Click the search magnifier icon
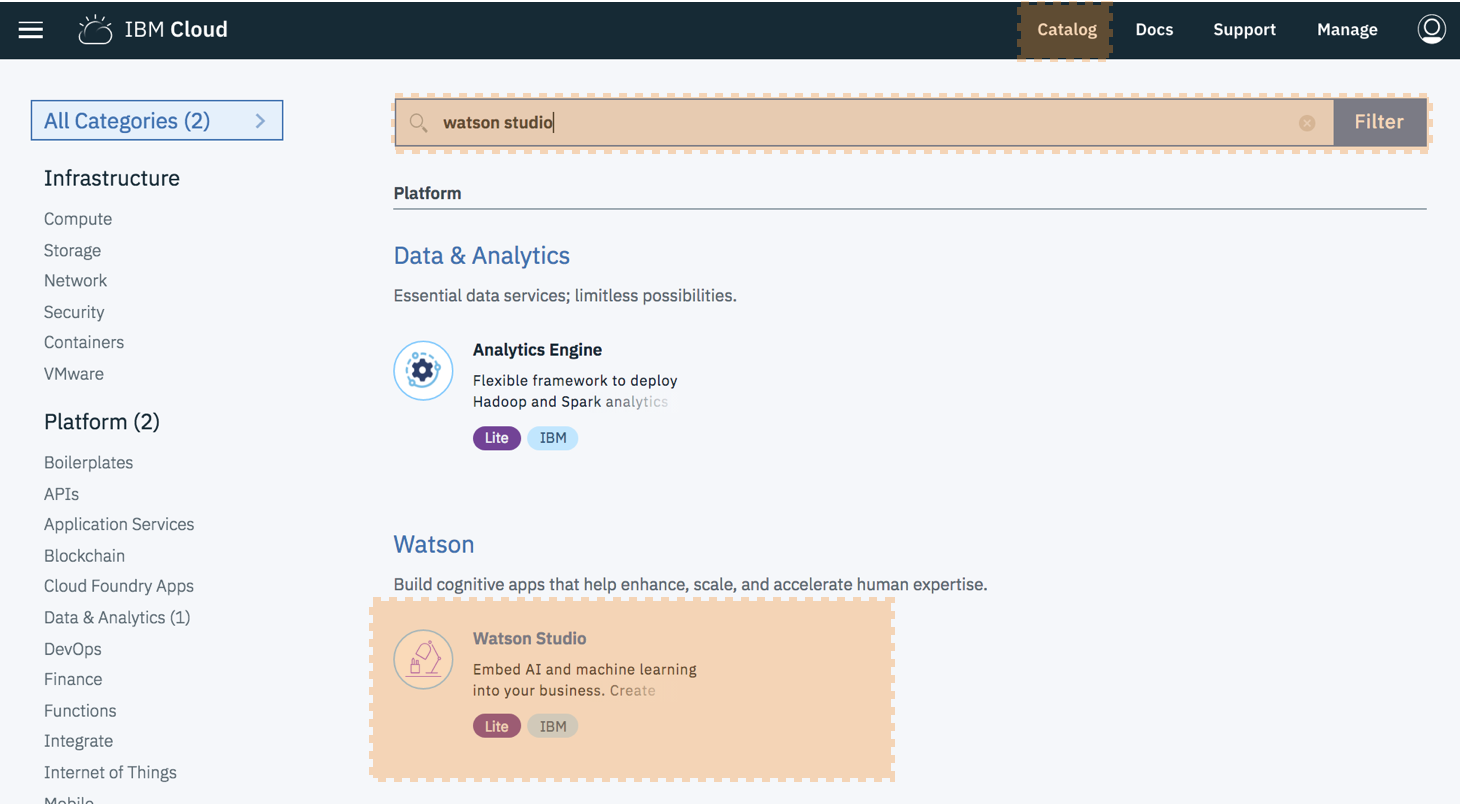 [x=418, y=123]
